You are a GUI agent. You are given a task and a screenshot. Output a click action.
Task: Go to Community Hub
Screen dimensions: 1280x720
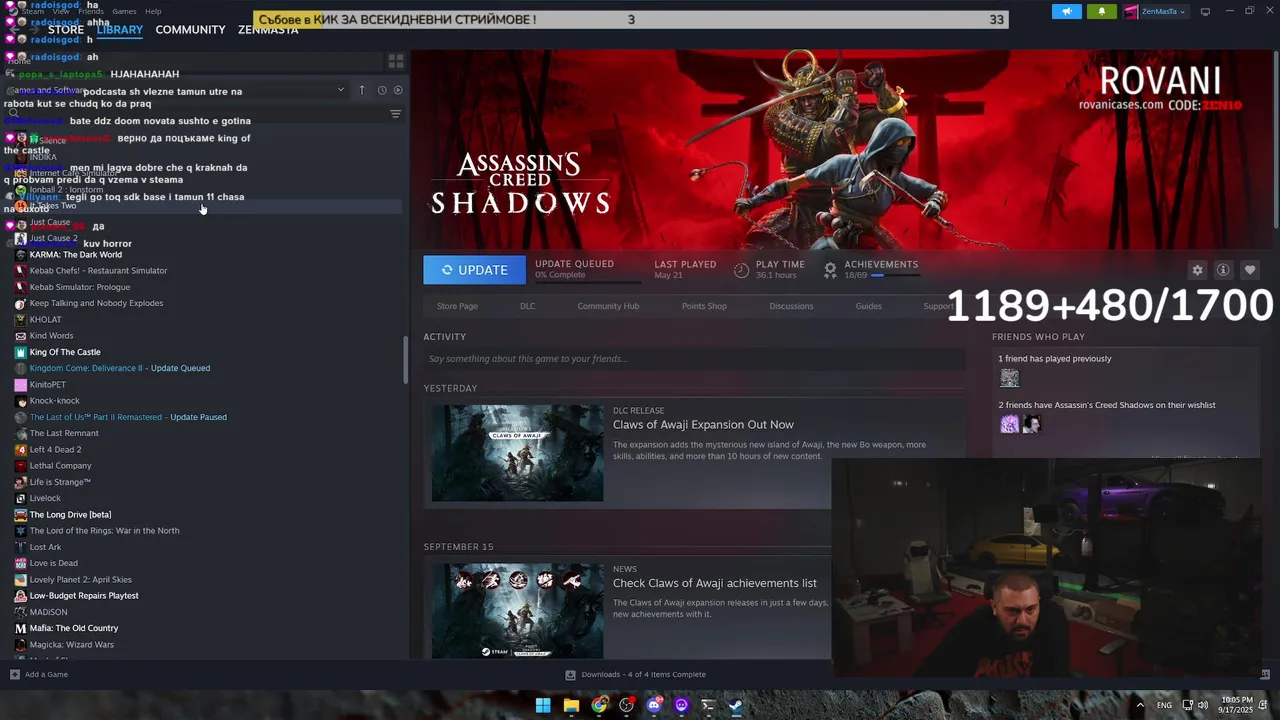608,306
